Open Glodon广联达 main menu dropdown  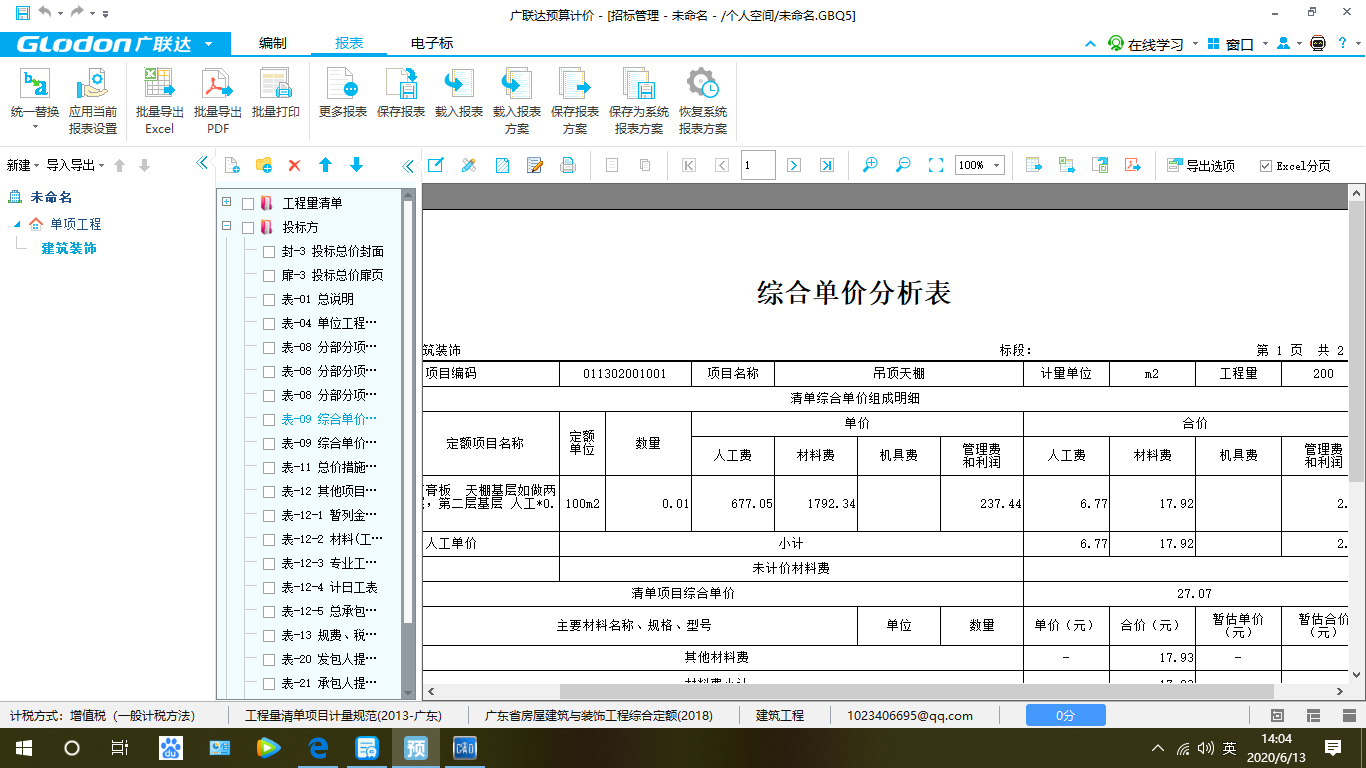pos(208,44)
